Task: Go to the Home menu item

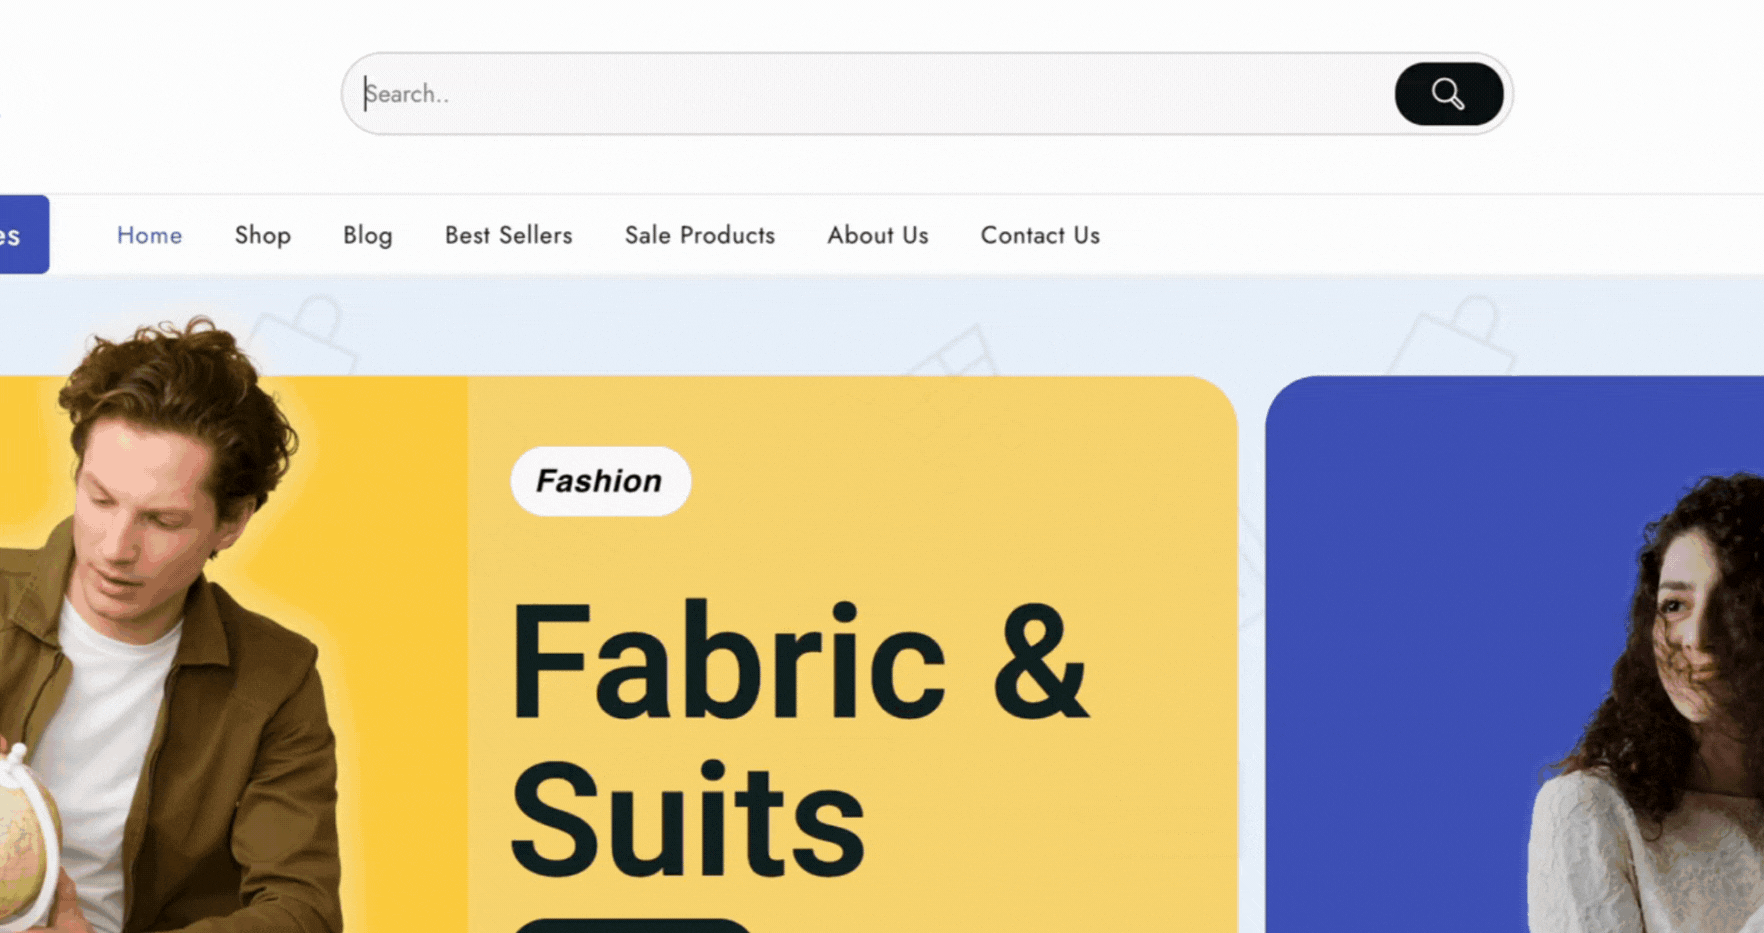Action: tap(149, 235)
